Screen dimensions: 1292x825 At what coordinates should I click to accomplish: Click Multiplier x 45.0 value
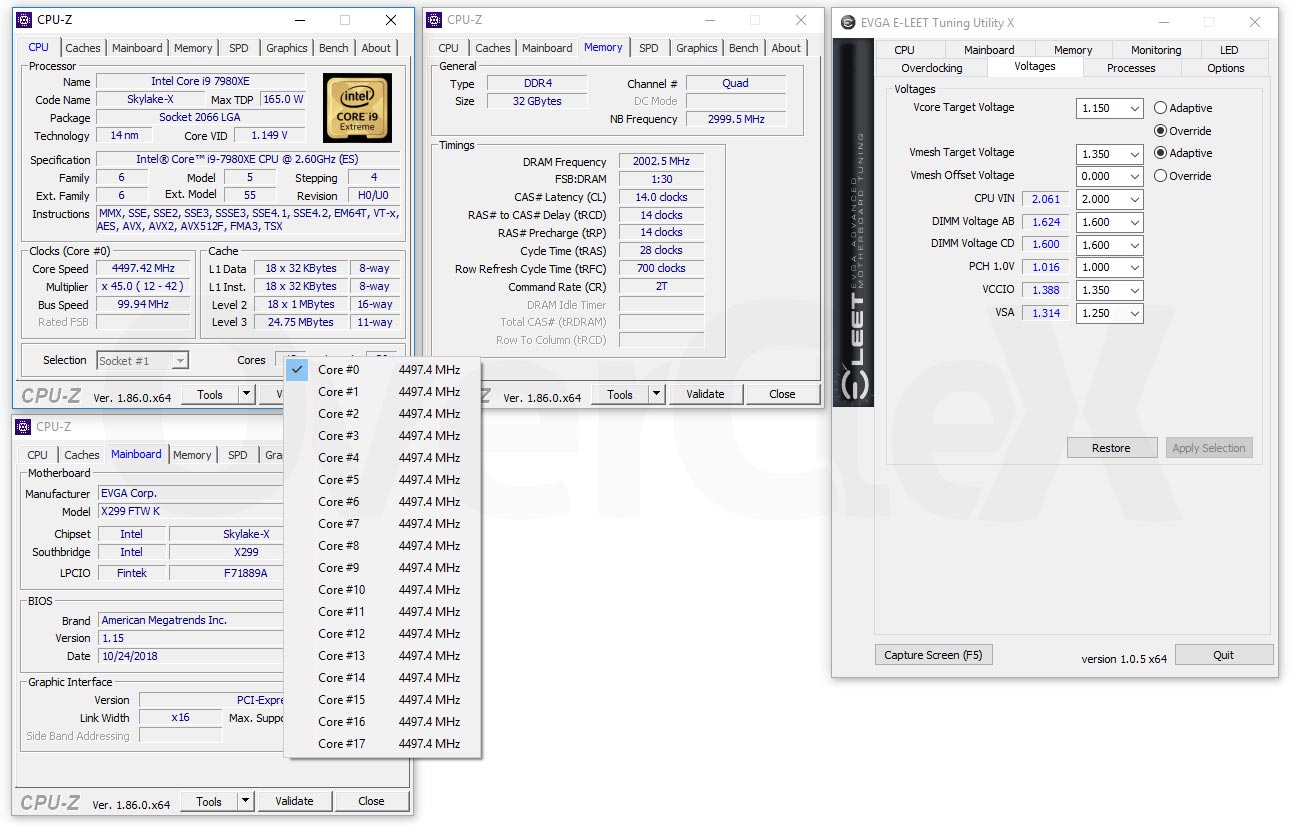coord(144,287)
